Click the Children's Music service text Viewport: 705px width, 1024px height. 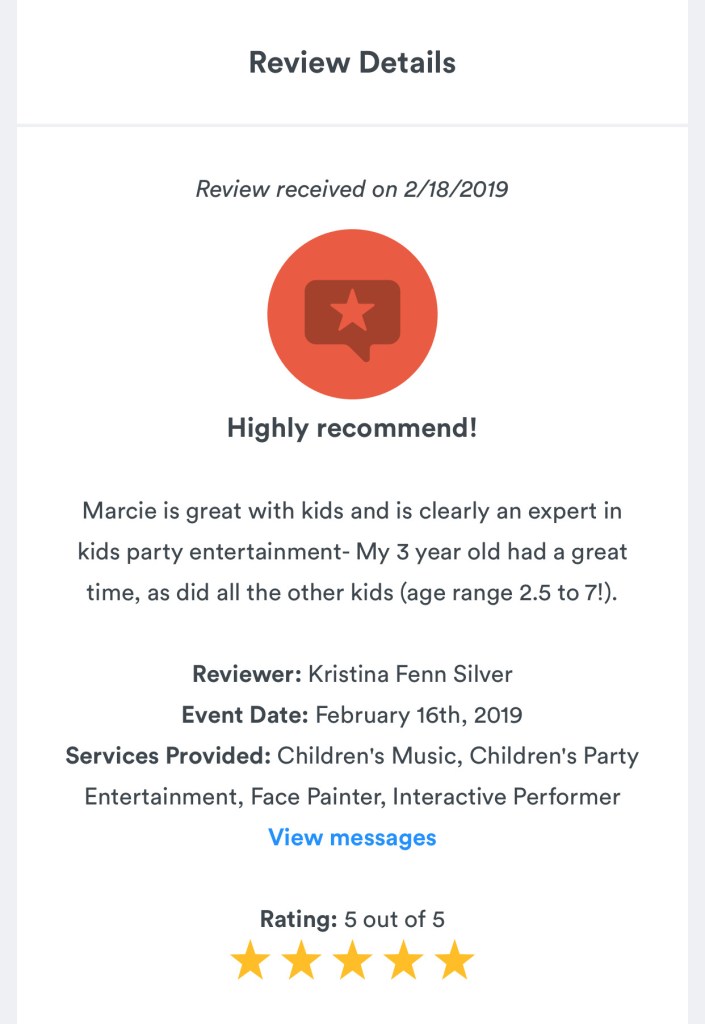[x=369, y=756]
